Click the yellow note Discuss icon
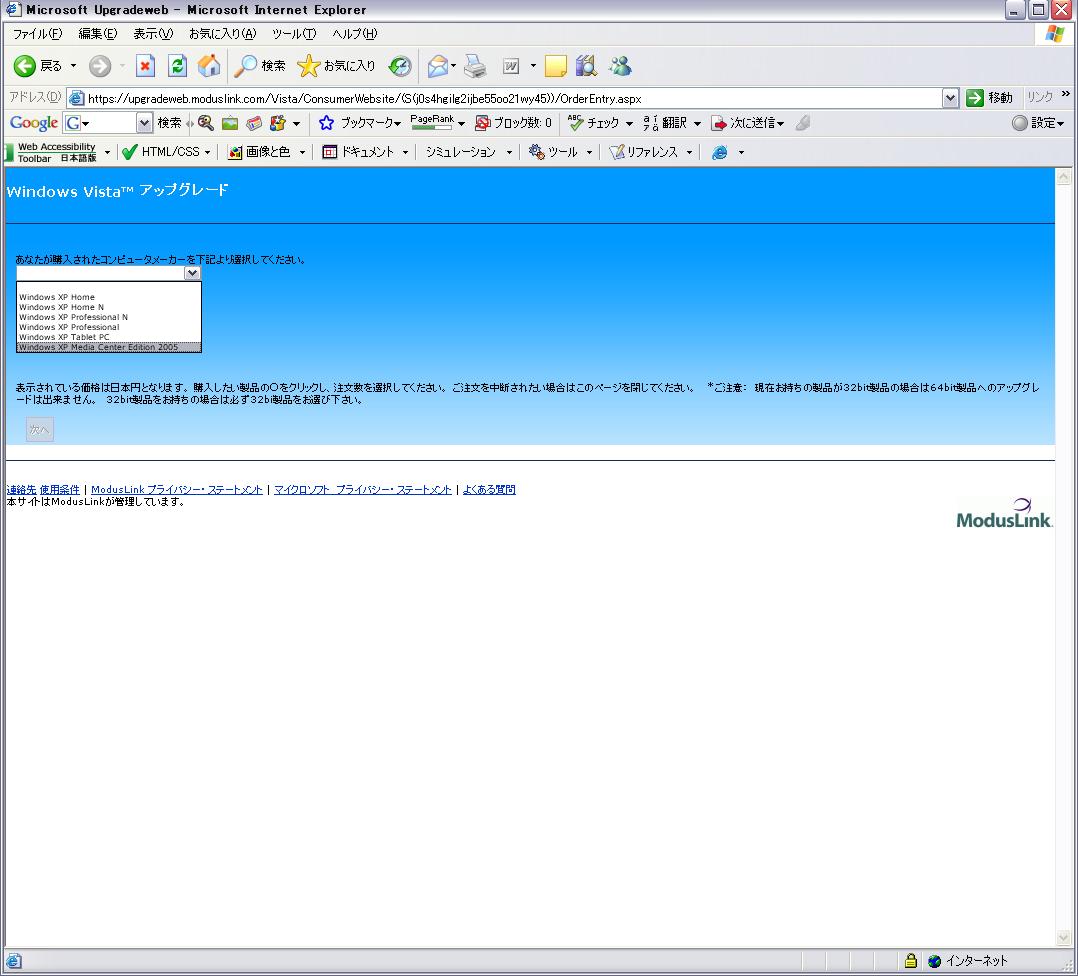Image resolution: width=1078 pixels, height=976 pixels. click(x=556, y=66)
